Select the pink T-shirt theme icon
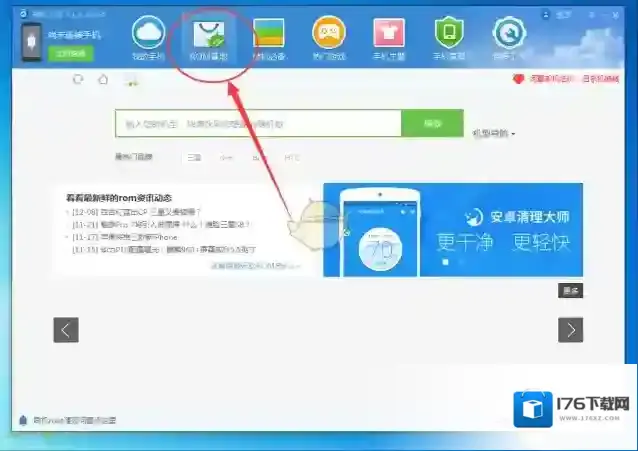This screenshot has width=638, height=451. tap(389, 34)
